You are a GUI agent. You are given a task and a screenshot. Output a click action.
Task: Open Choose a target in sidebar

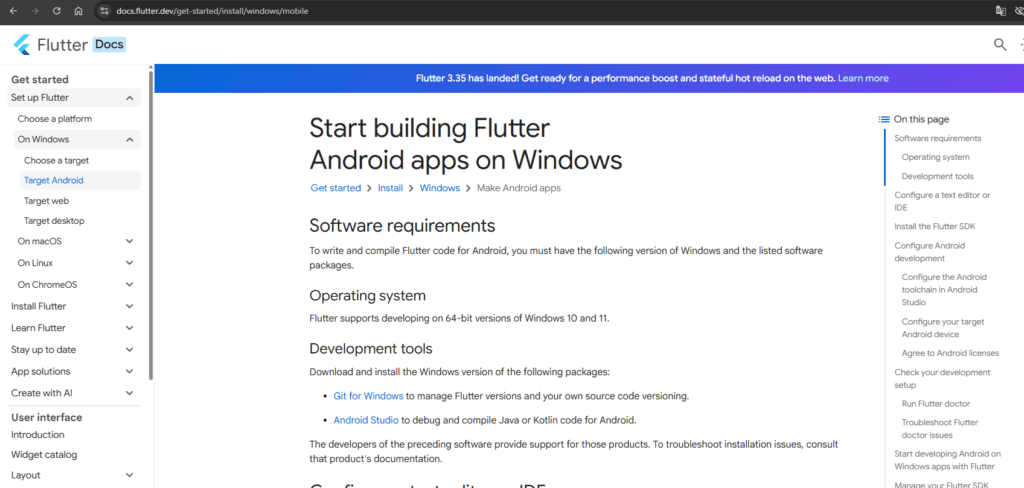point(56,160)
